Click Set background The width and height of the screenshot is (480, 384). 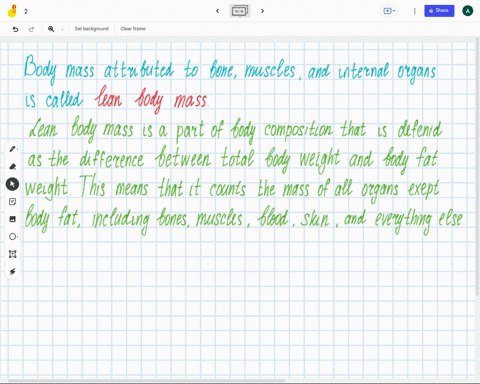coord(92,29)
